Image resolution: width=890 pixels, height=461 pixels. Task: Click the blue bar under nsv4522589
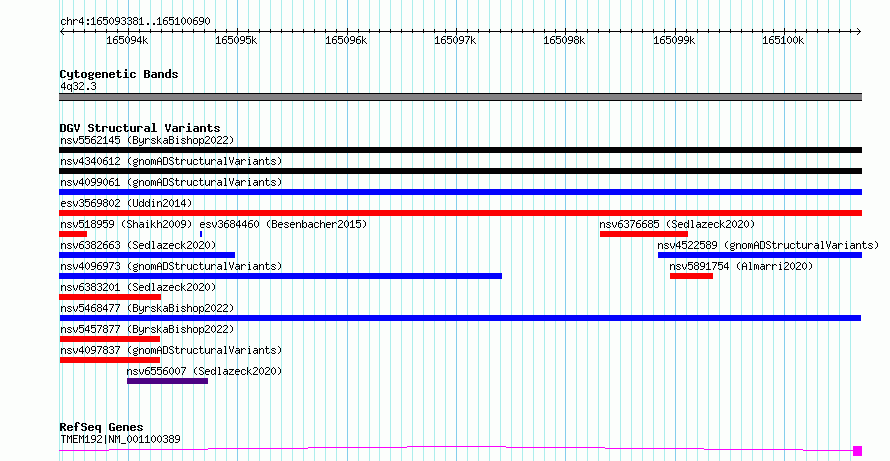759,255
